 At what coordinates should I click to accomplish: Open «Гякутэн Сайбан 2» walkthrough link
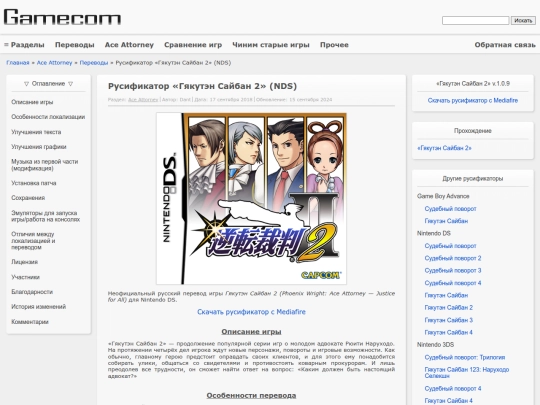coord(444,148)
